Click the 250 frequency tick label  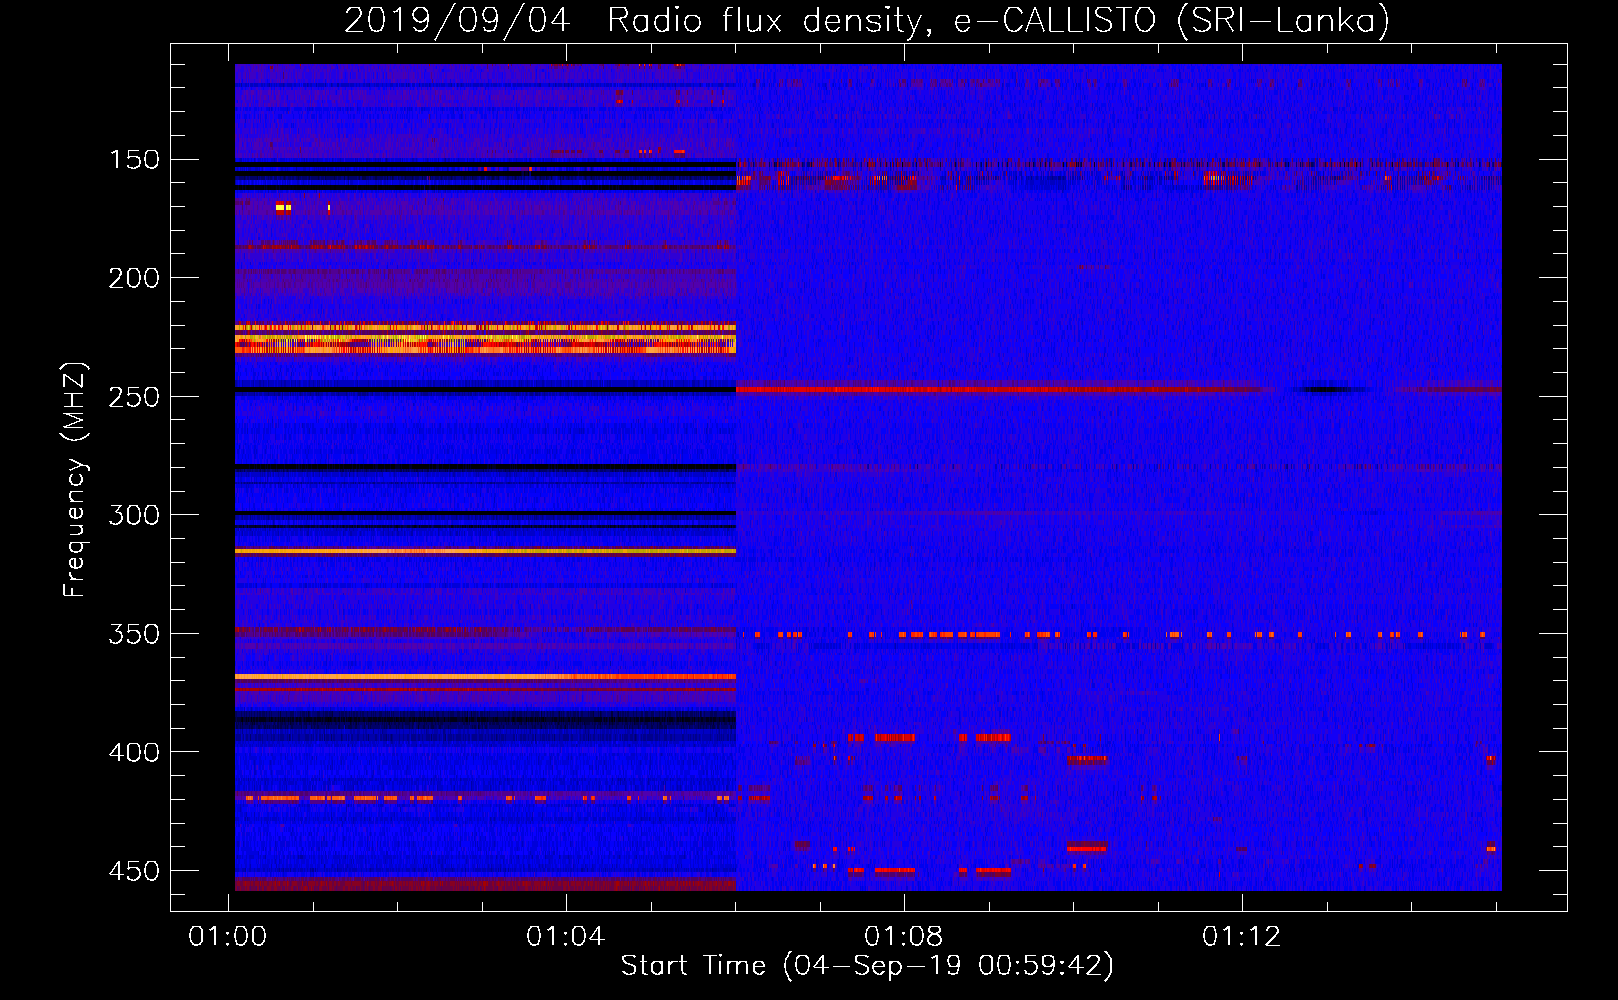(x=134, y=397)
